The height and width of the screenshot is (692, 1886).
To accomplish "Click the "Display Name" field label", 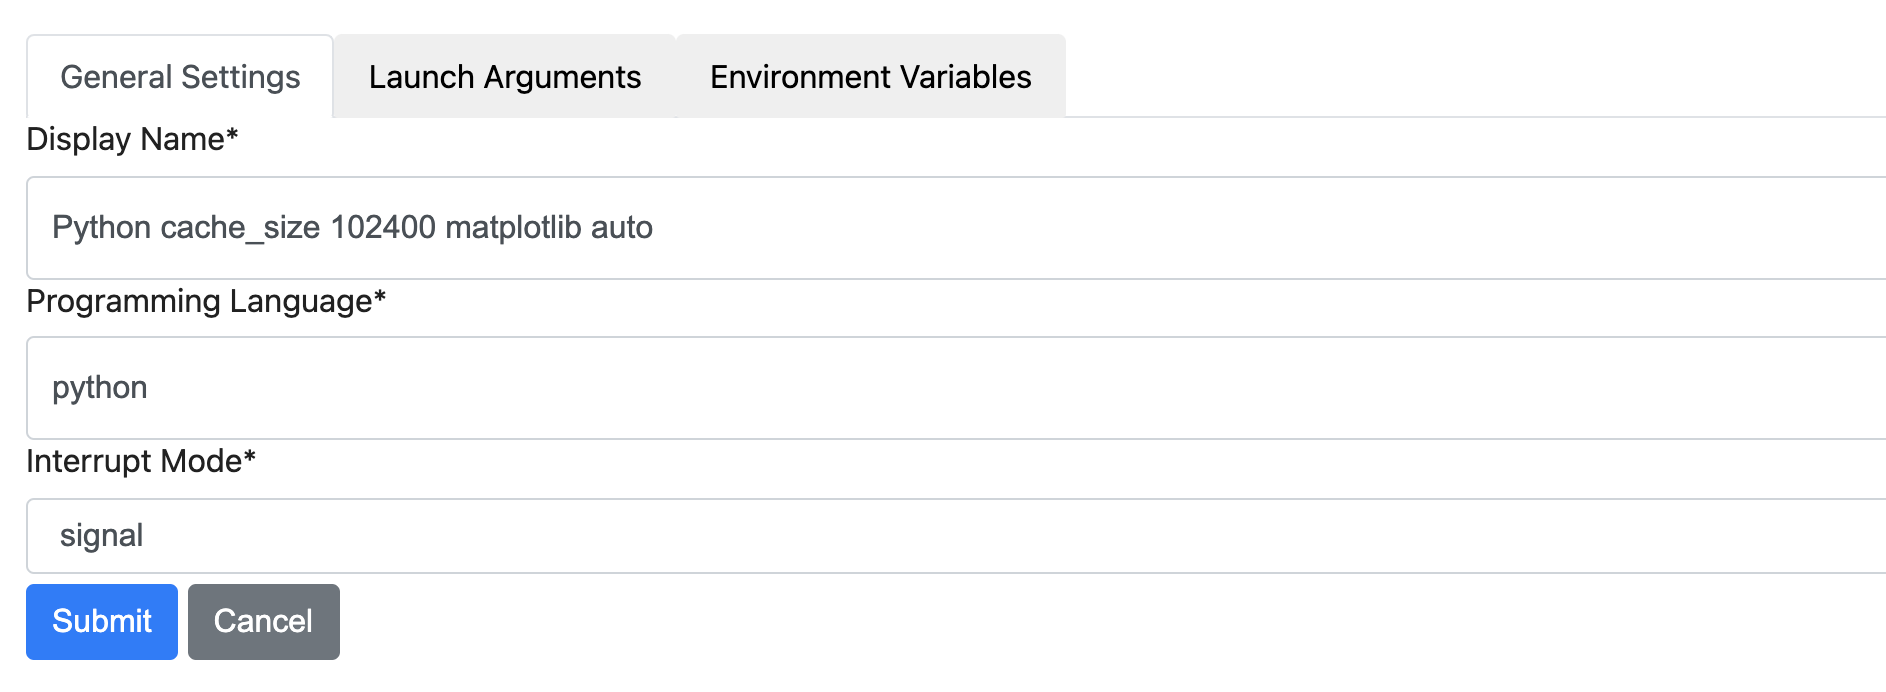I will click(125, 139).
